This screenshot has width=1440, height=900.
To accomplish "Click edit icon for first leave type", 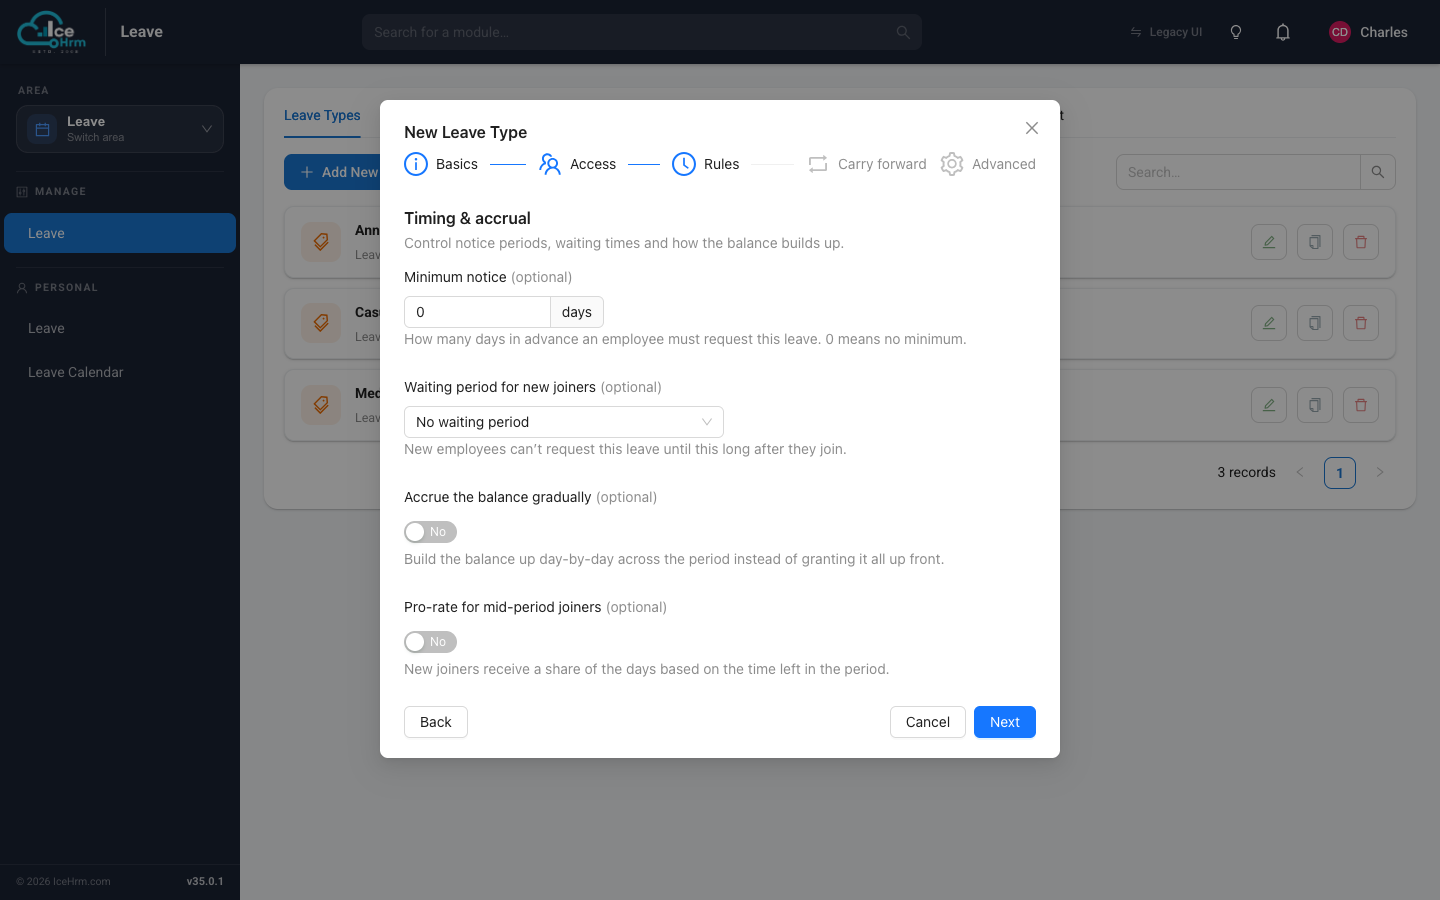I will [x=1269, y=242].
